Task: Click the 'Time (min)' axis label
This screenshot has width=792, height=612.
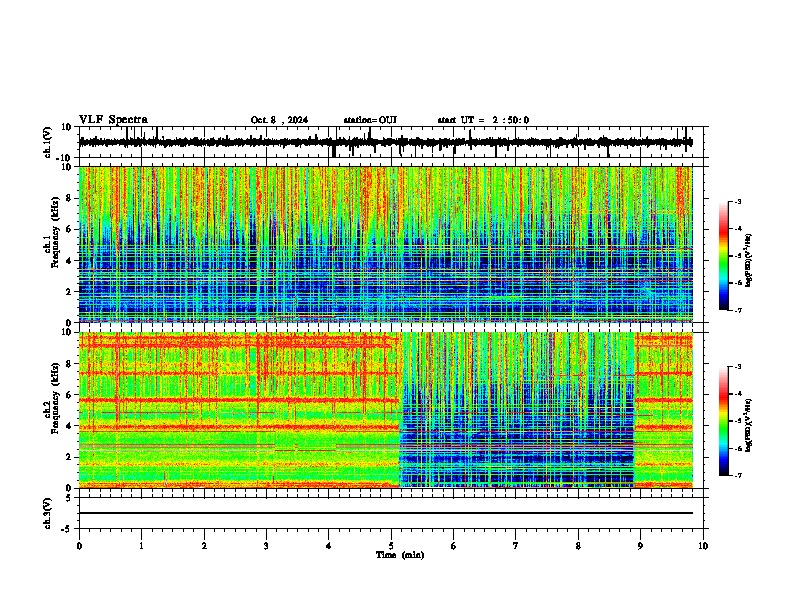Action: (x=400, y=555)
